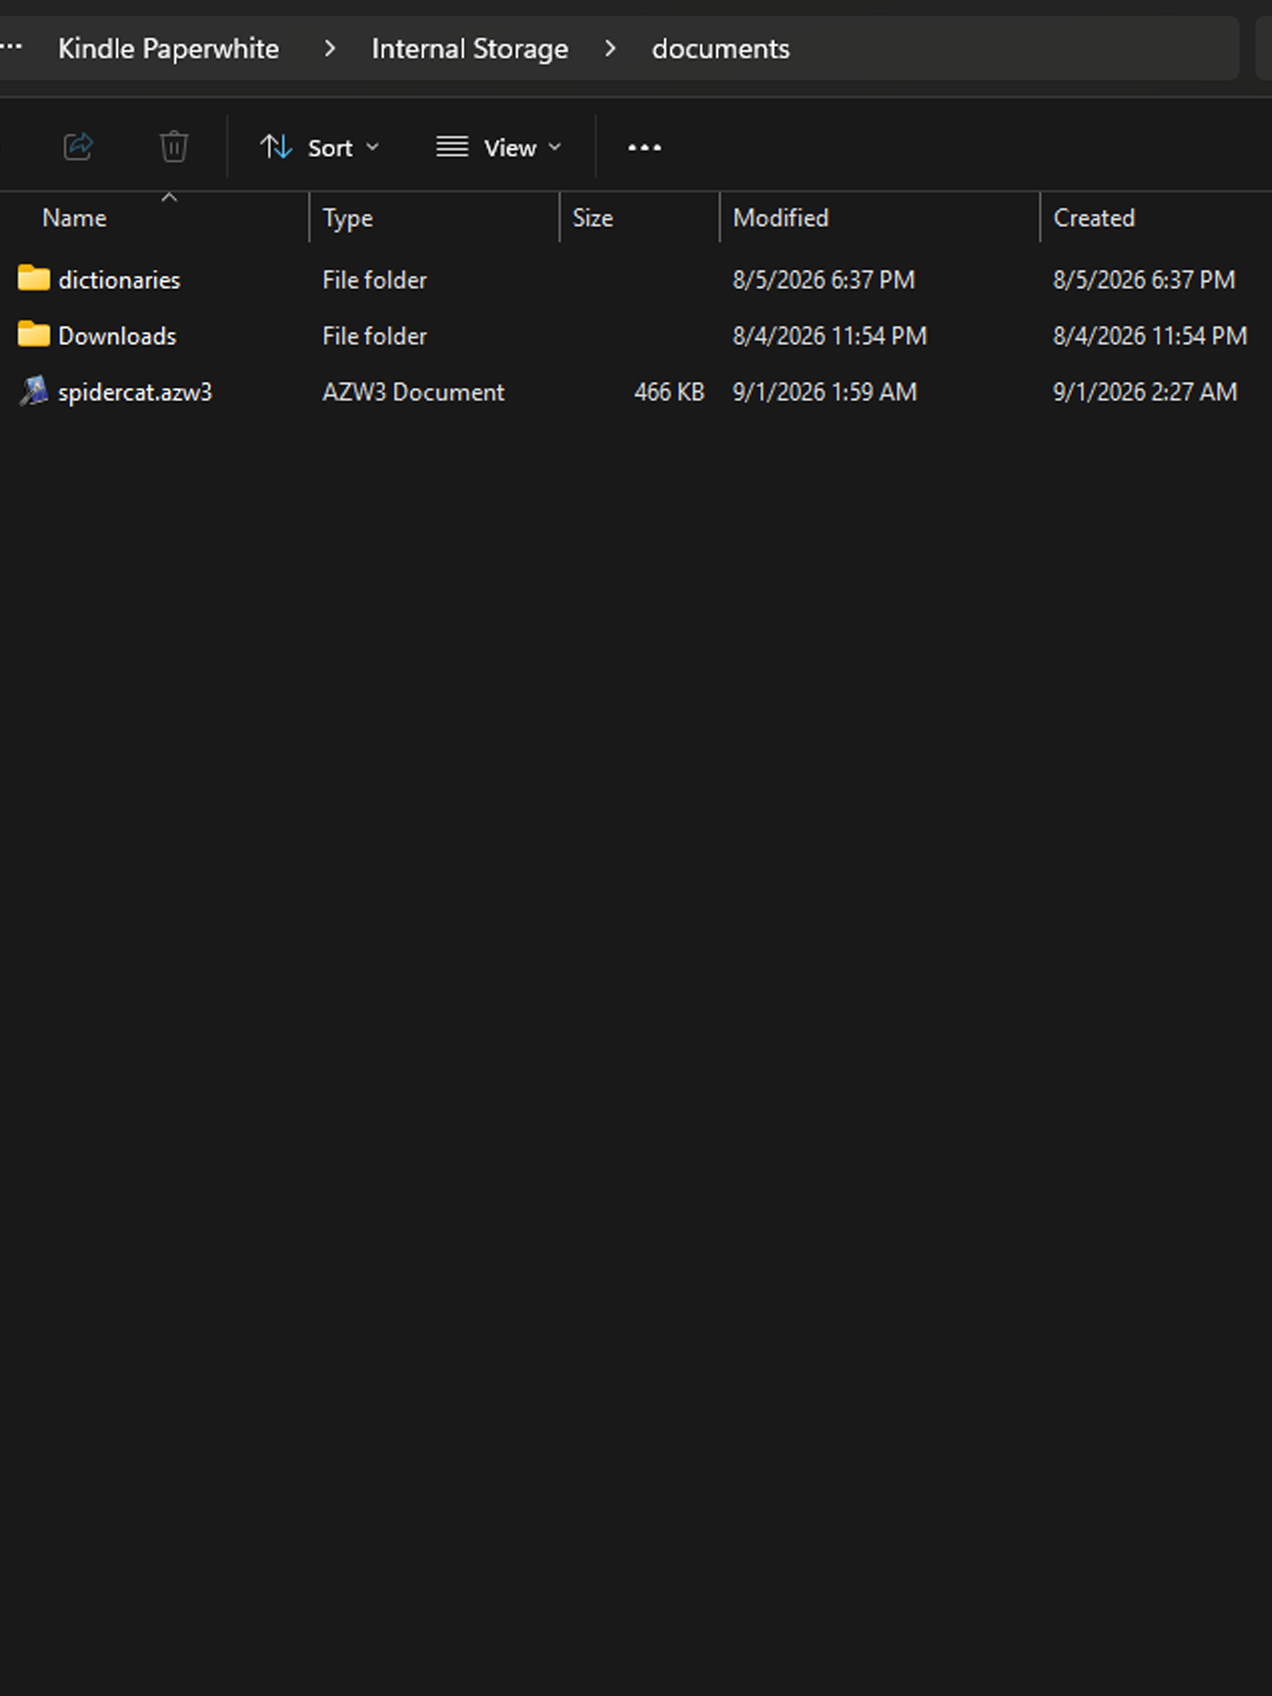This screenshot has height=1696, width=1272.
Task: Go to Kindle Paperwhite in breadcrumb
Action: tap(168, 48)
